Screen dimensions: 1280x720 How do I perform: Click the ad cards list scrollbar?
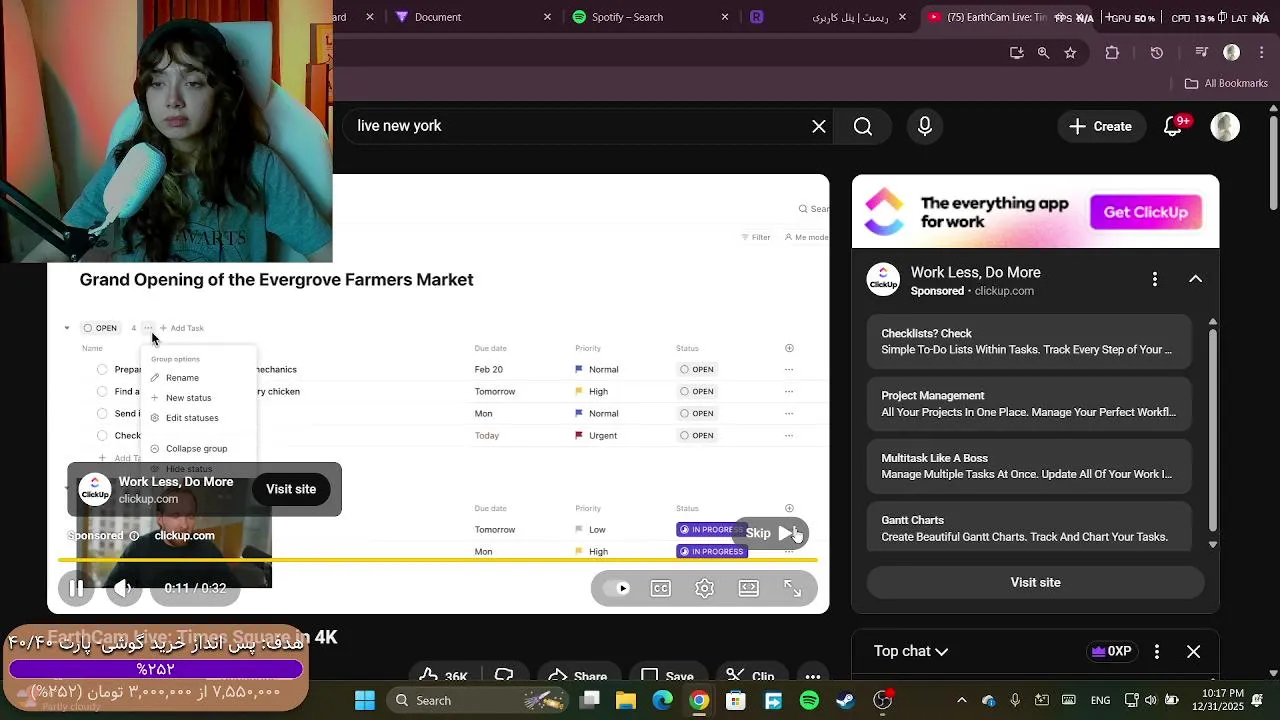[x=1213, y=430]
